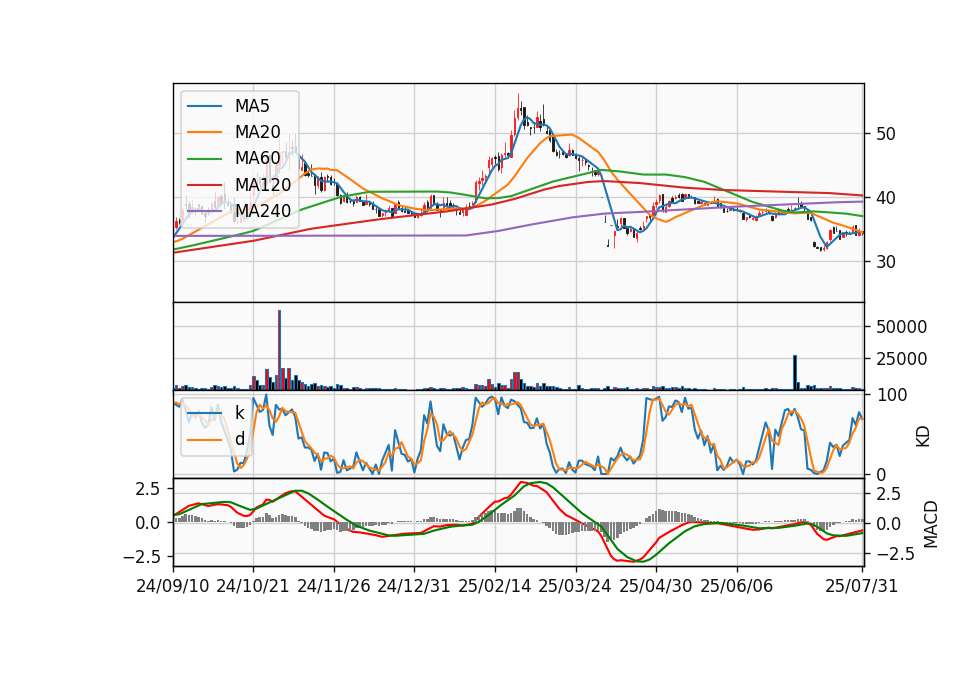
Task: Click the 24/10/21 date axis label
Action: (253, 586)
